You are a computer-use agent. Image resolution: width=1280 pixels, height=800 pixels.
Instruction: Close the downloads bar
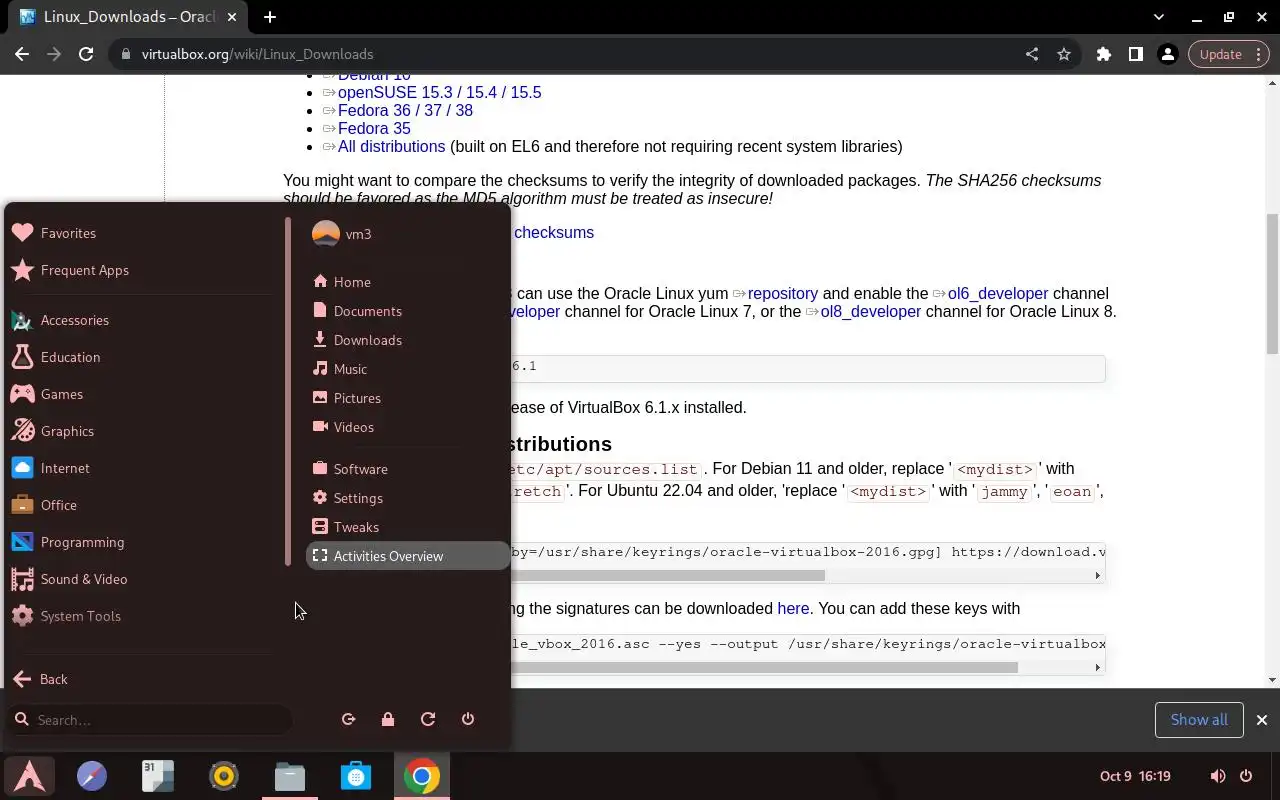(x=1262, y=720)
